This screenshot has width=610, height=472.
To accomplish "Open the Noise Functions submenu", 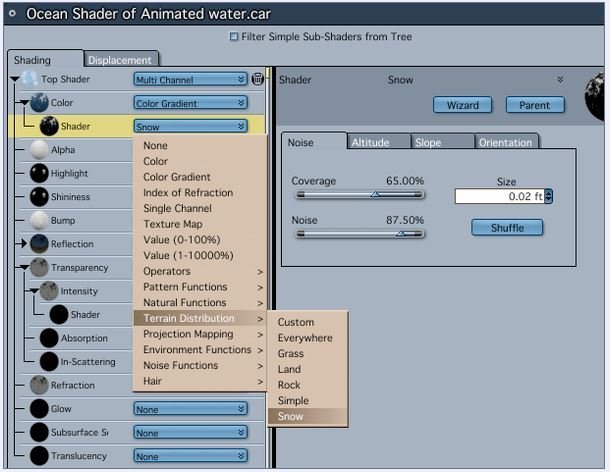I will [200, 365].
